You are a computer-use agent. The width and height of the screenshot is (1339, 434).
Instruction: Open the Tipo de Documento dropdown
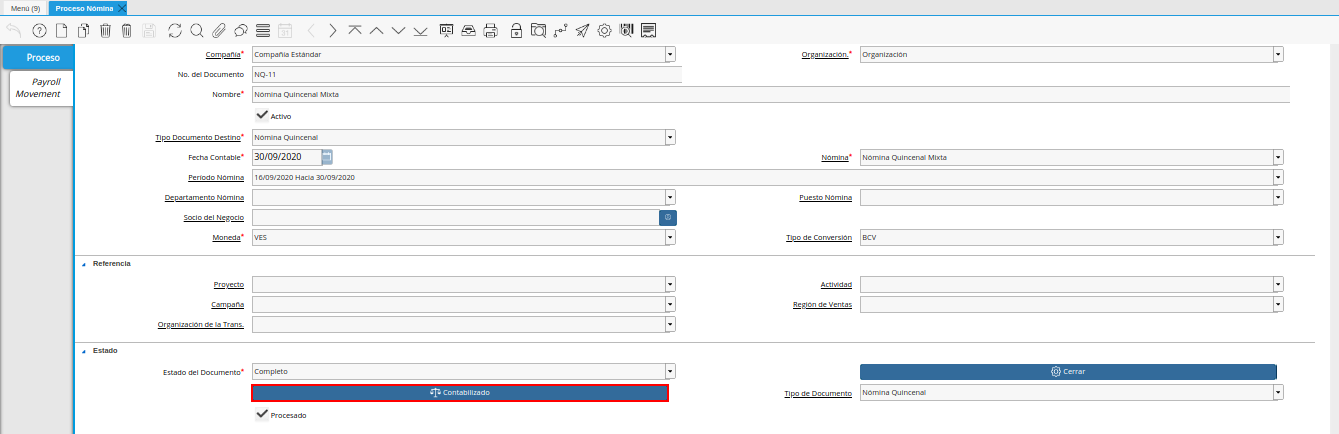click(1278, 392)
